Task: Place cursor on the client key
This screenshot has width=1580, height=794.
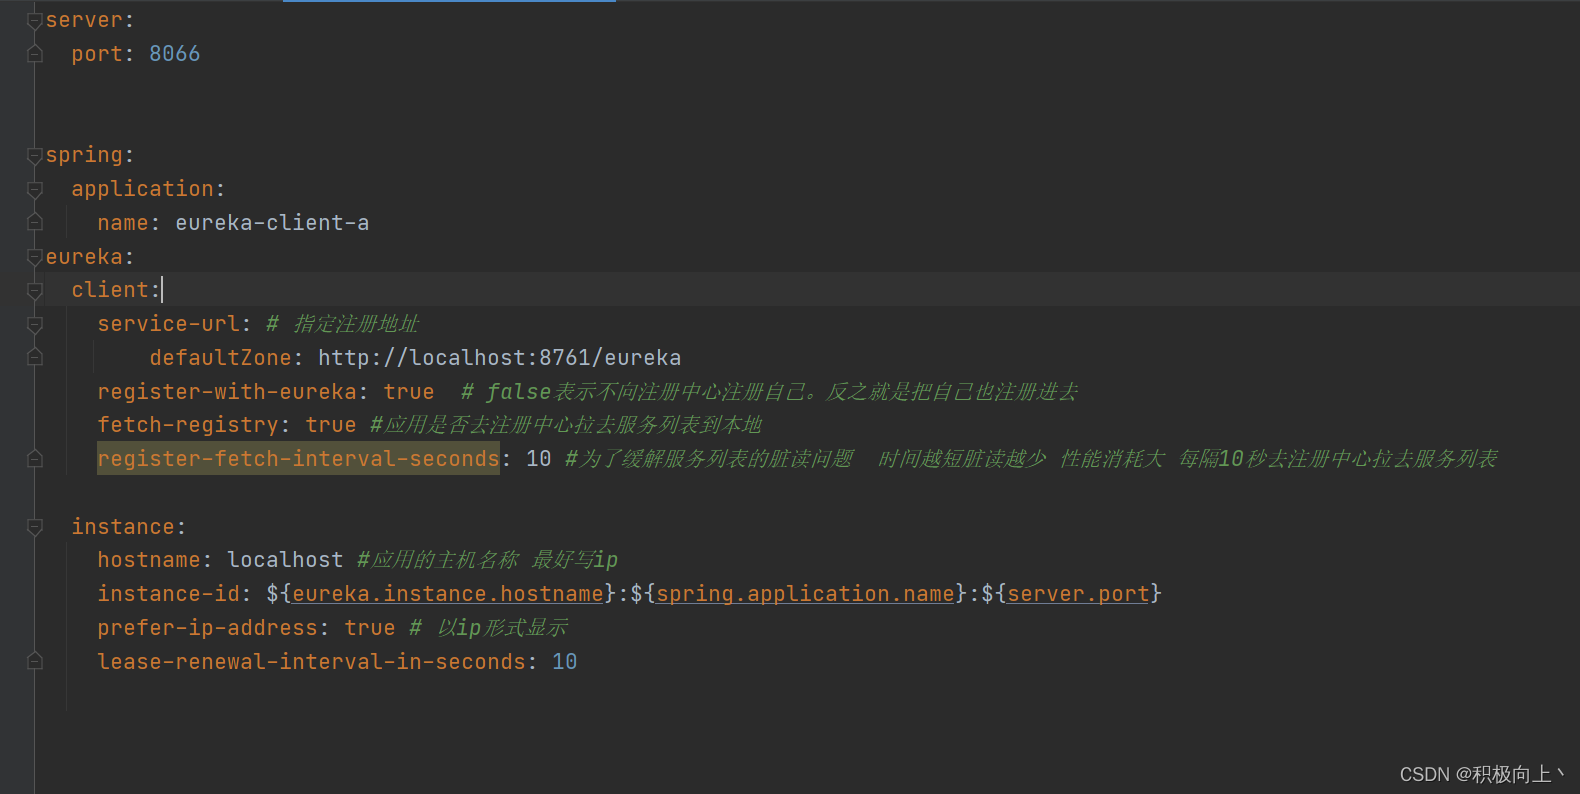Action: 110,290
